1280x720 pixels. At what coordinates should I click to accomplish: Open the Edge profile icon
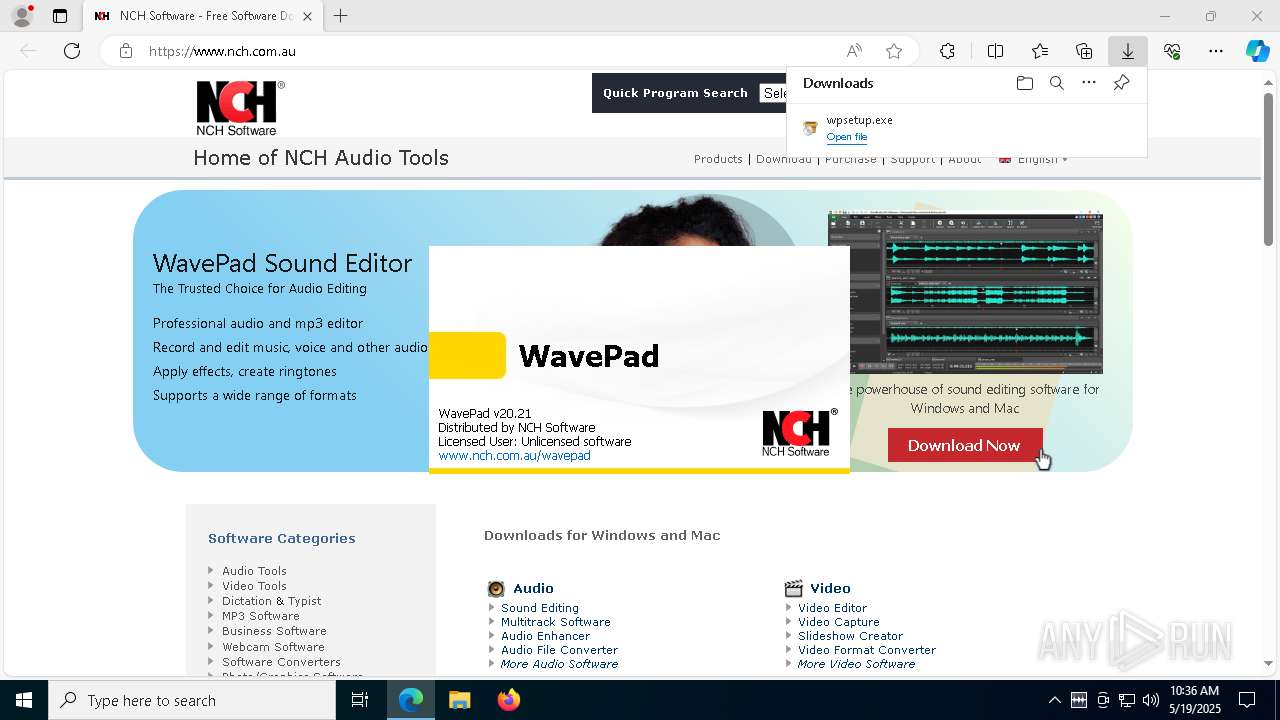tap(22, 16)
